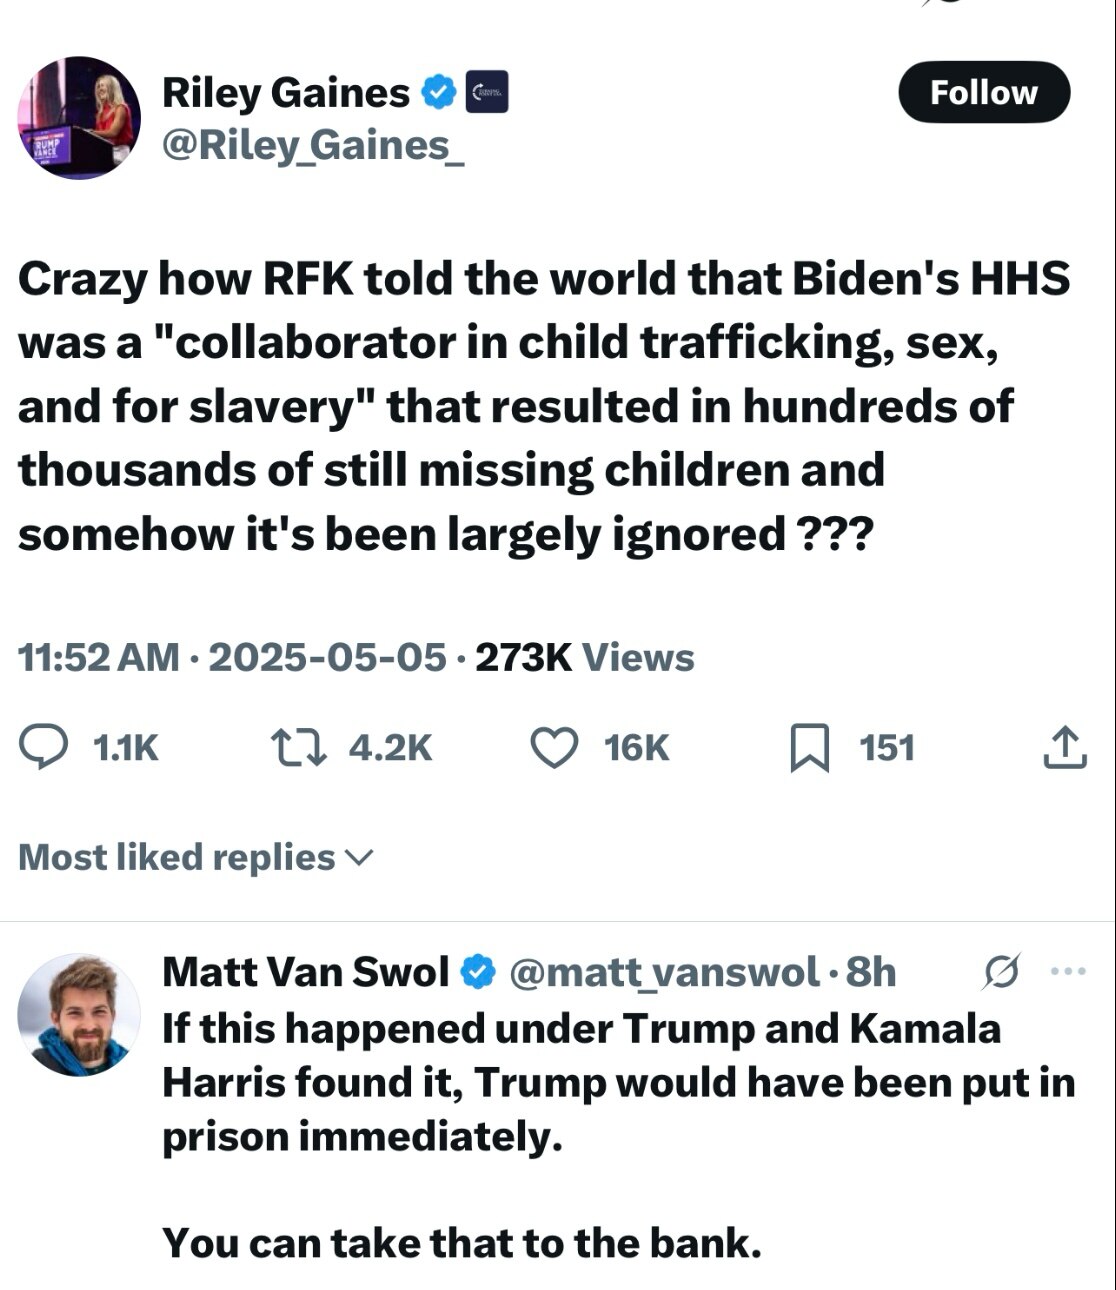Open the @matt_vanswol handle link
The width and height of the screenshot is (1116, 1290).
666,971
